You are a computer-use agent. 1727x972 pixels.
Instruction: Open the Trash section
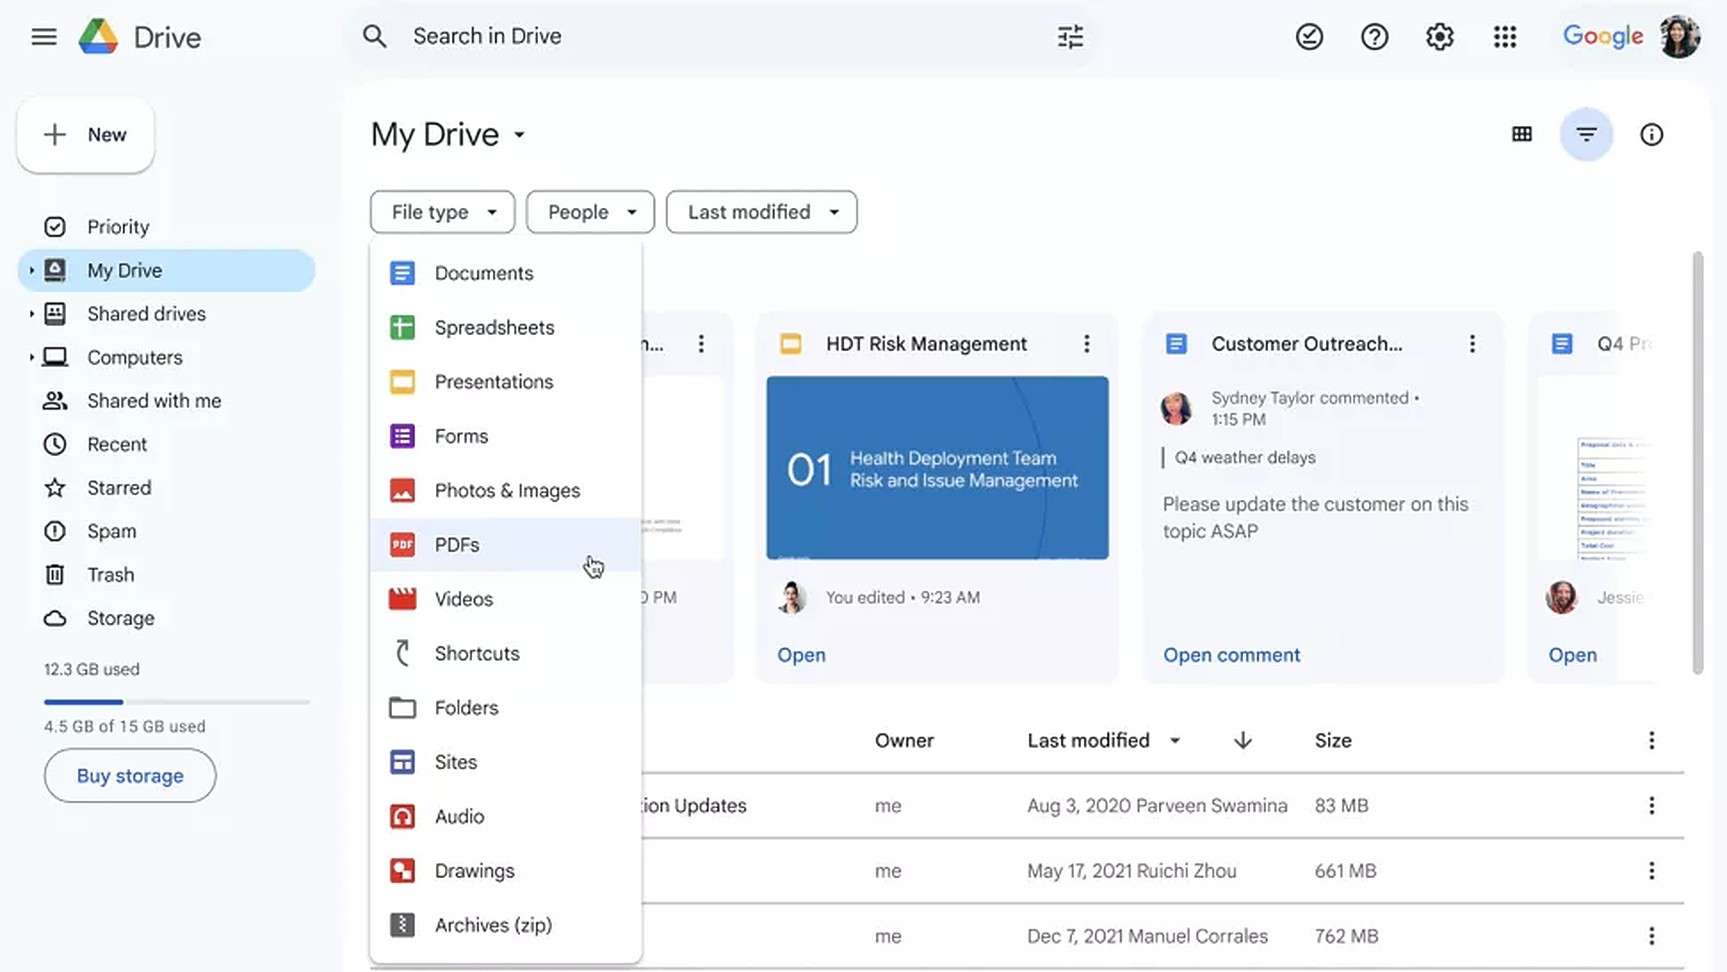click(x=110, y=574)
